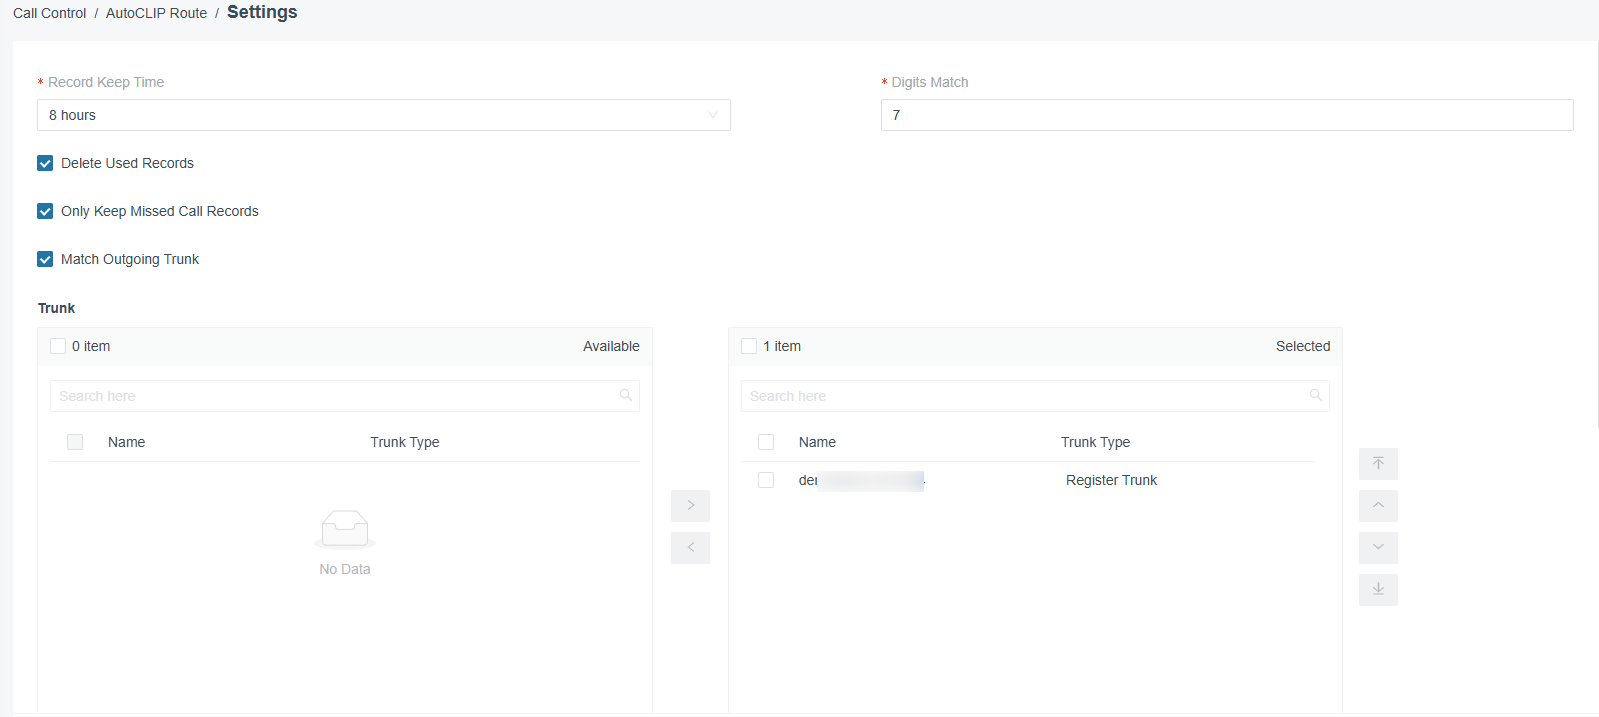Click search icon in Selected trunk list
Screen dimensions: 1599x717
pos(1316,395)
